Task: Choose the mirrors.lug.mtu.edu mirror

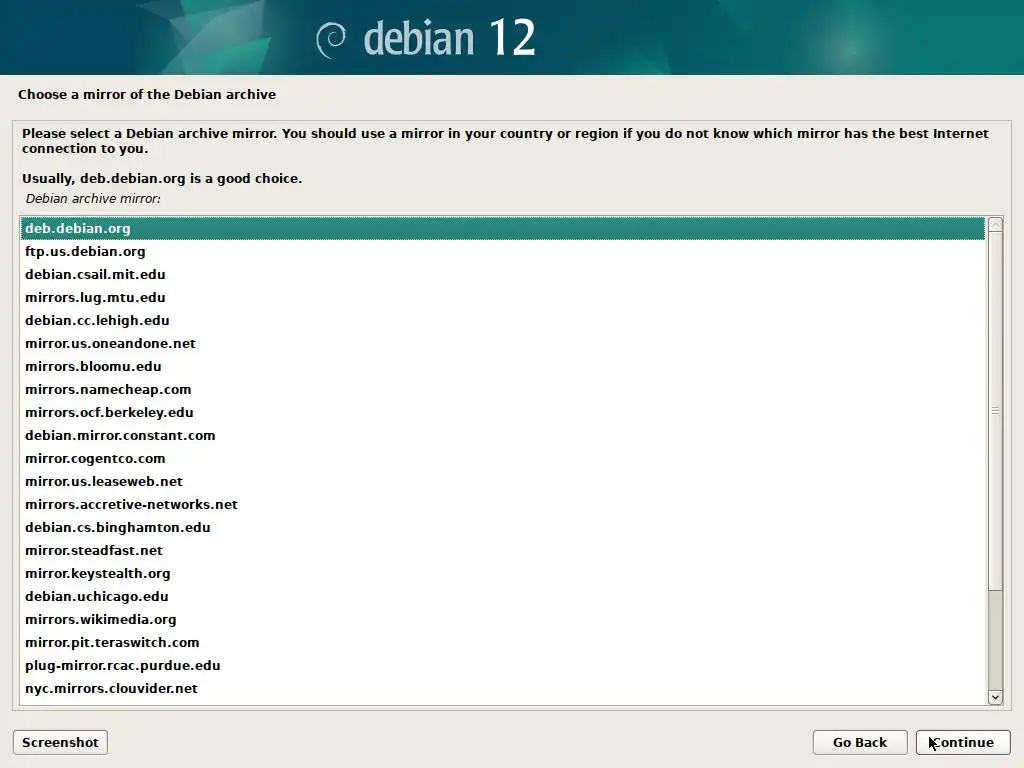Action: pyautogui.click(x=502, y=297)
